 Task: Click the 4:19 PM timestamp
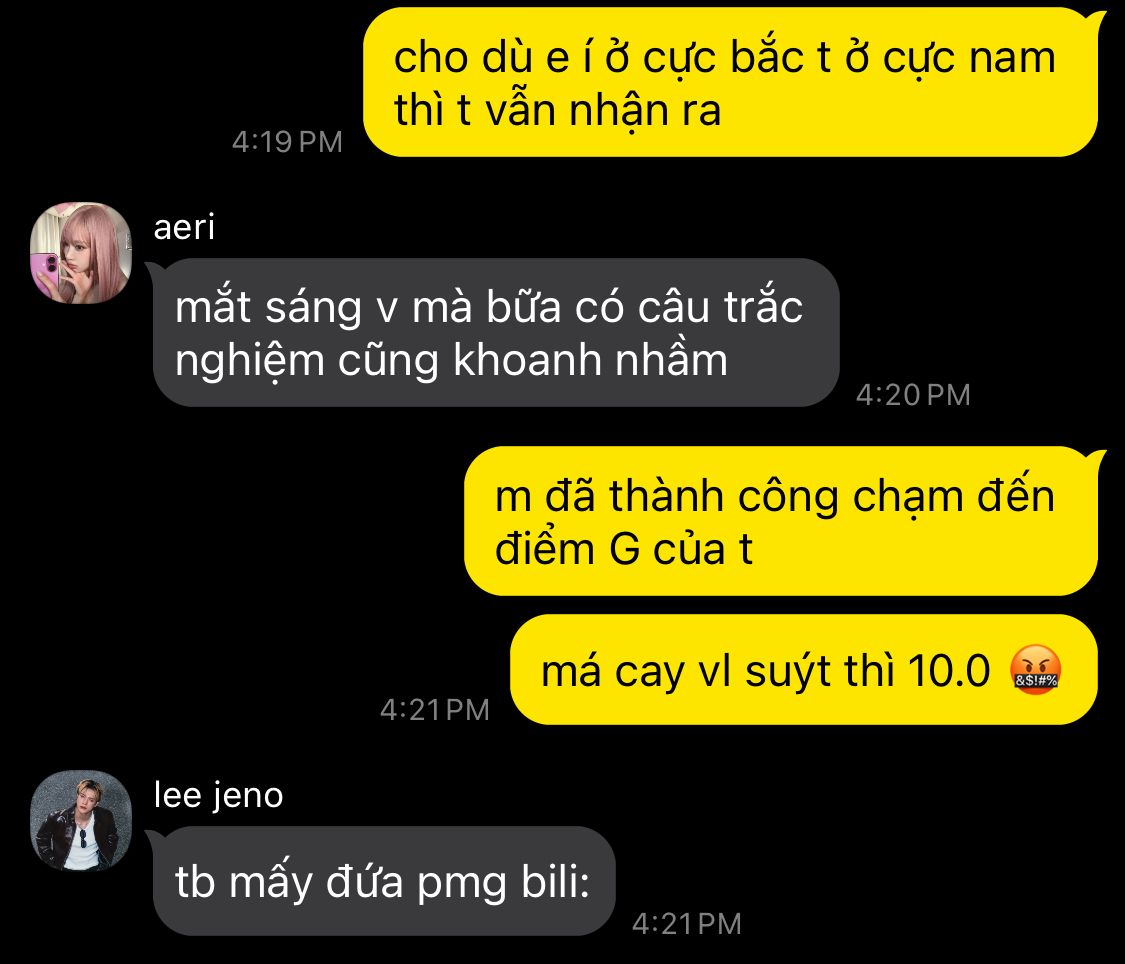(x=287, y=141)
